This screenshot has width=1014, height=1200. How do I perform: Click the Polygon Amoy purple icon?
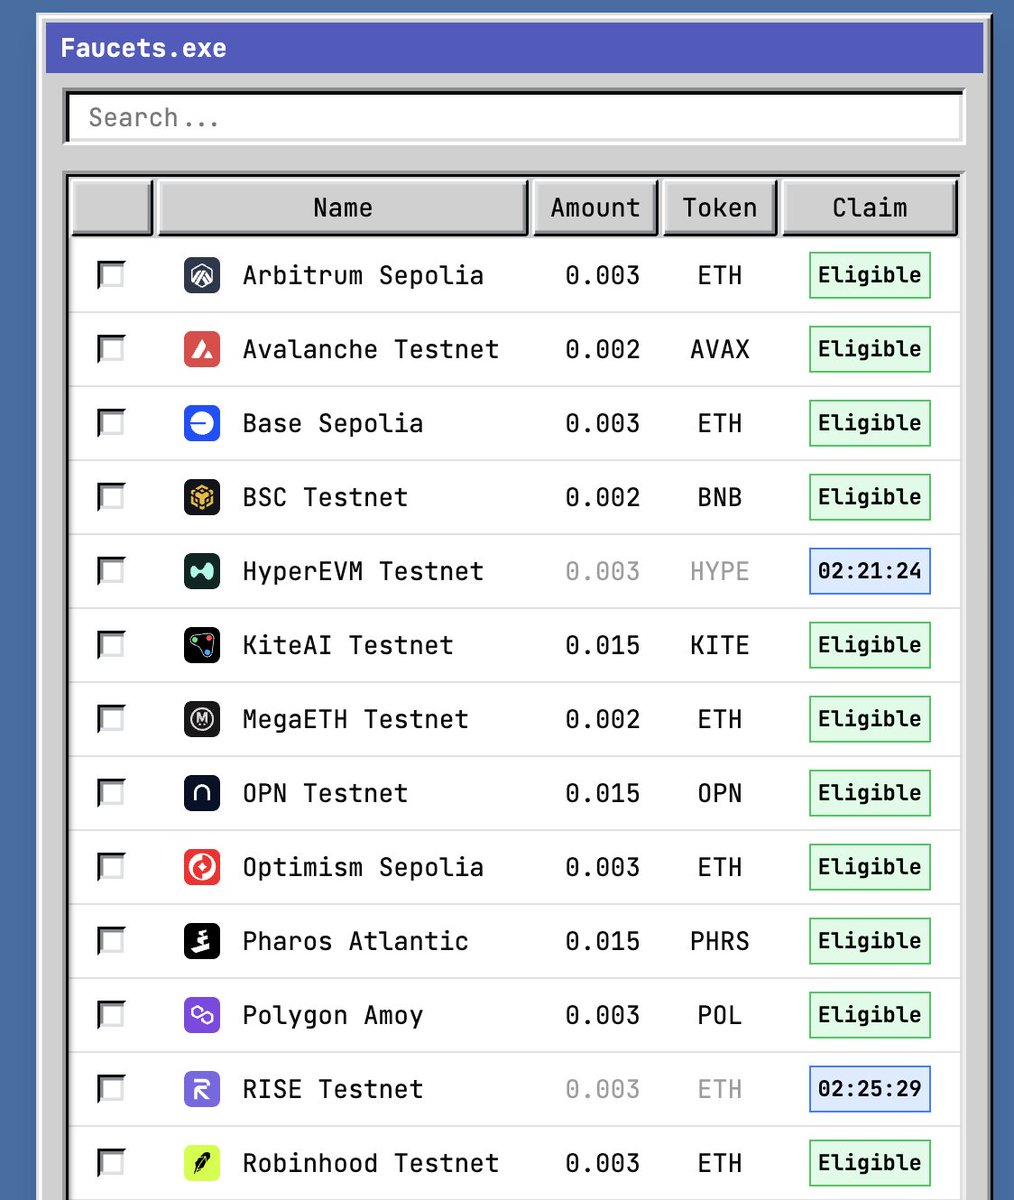coord(202,1015)
